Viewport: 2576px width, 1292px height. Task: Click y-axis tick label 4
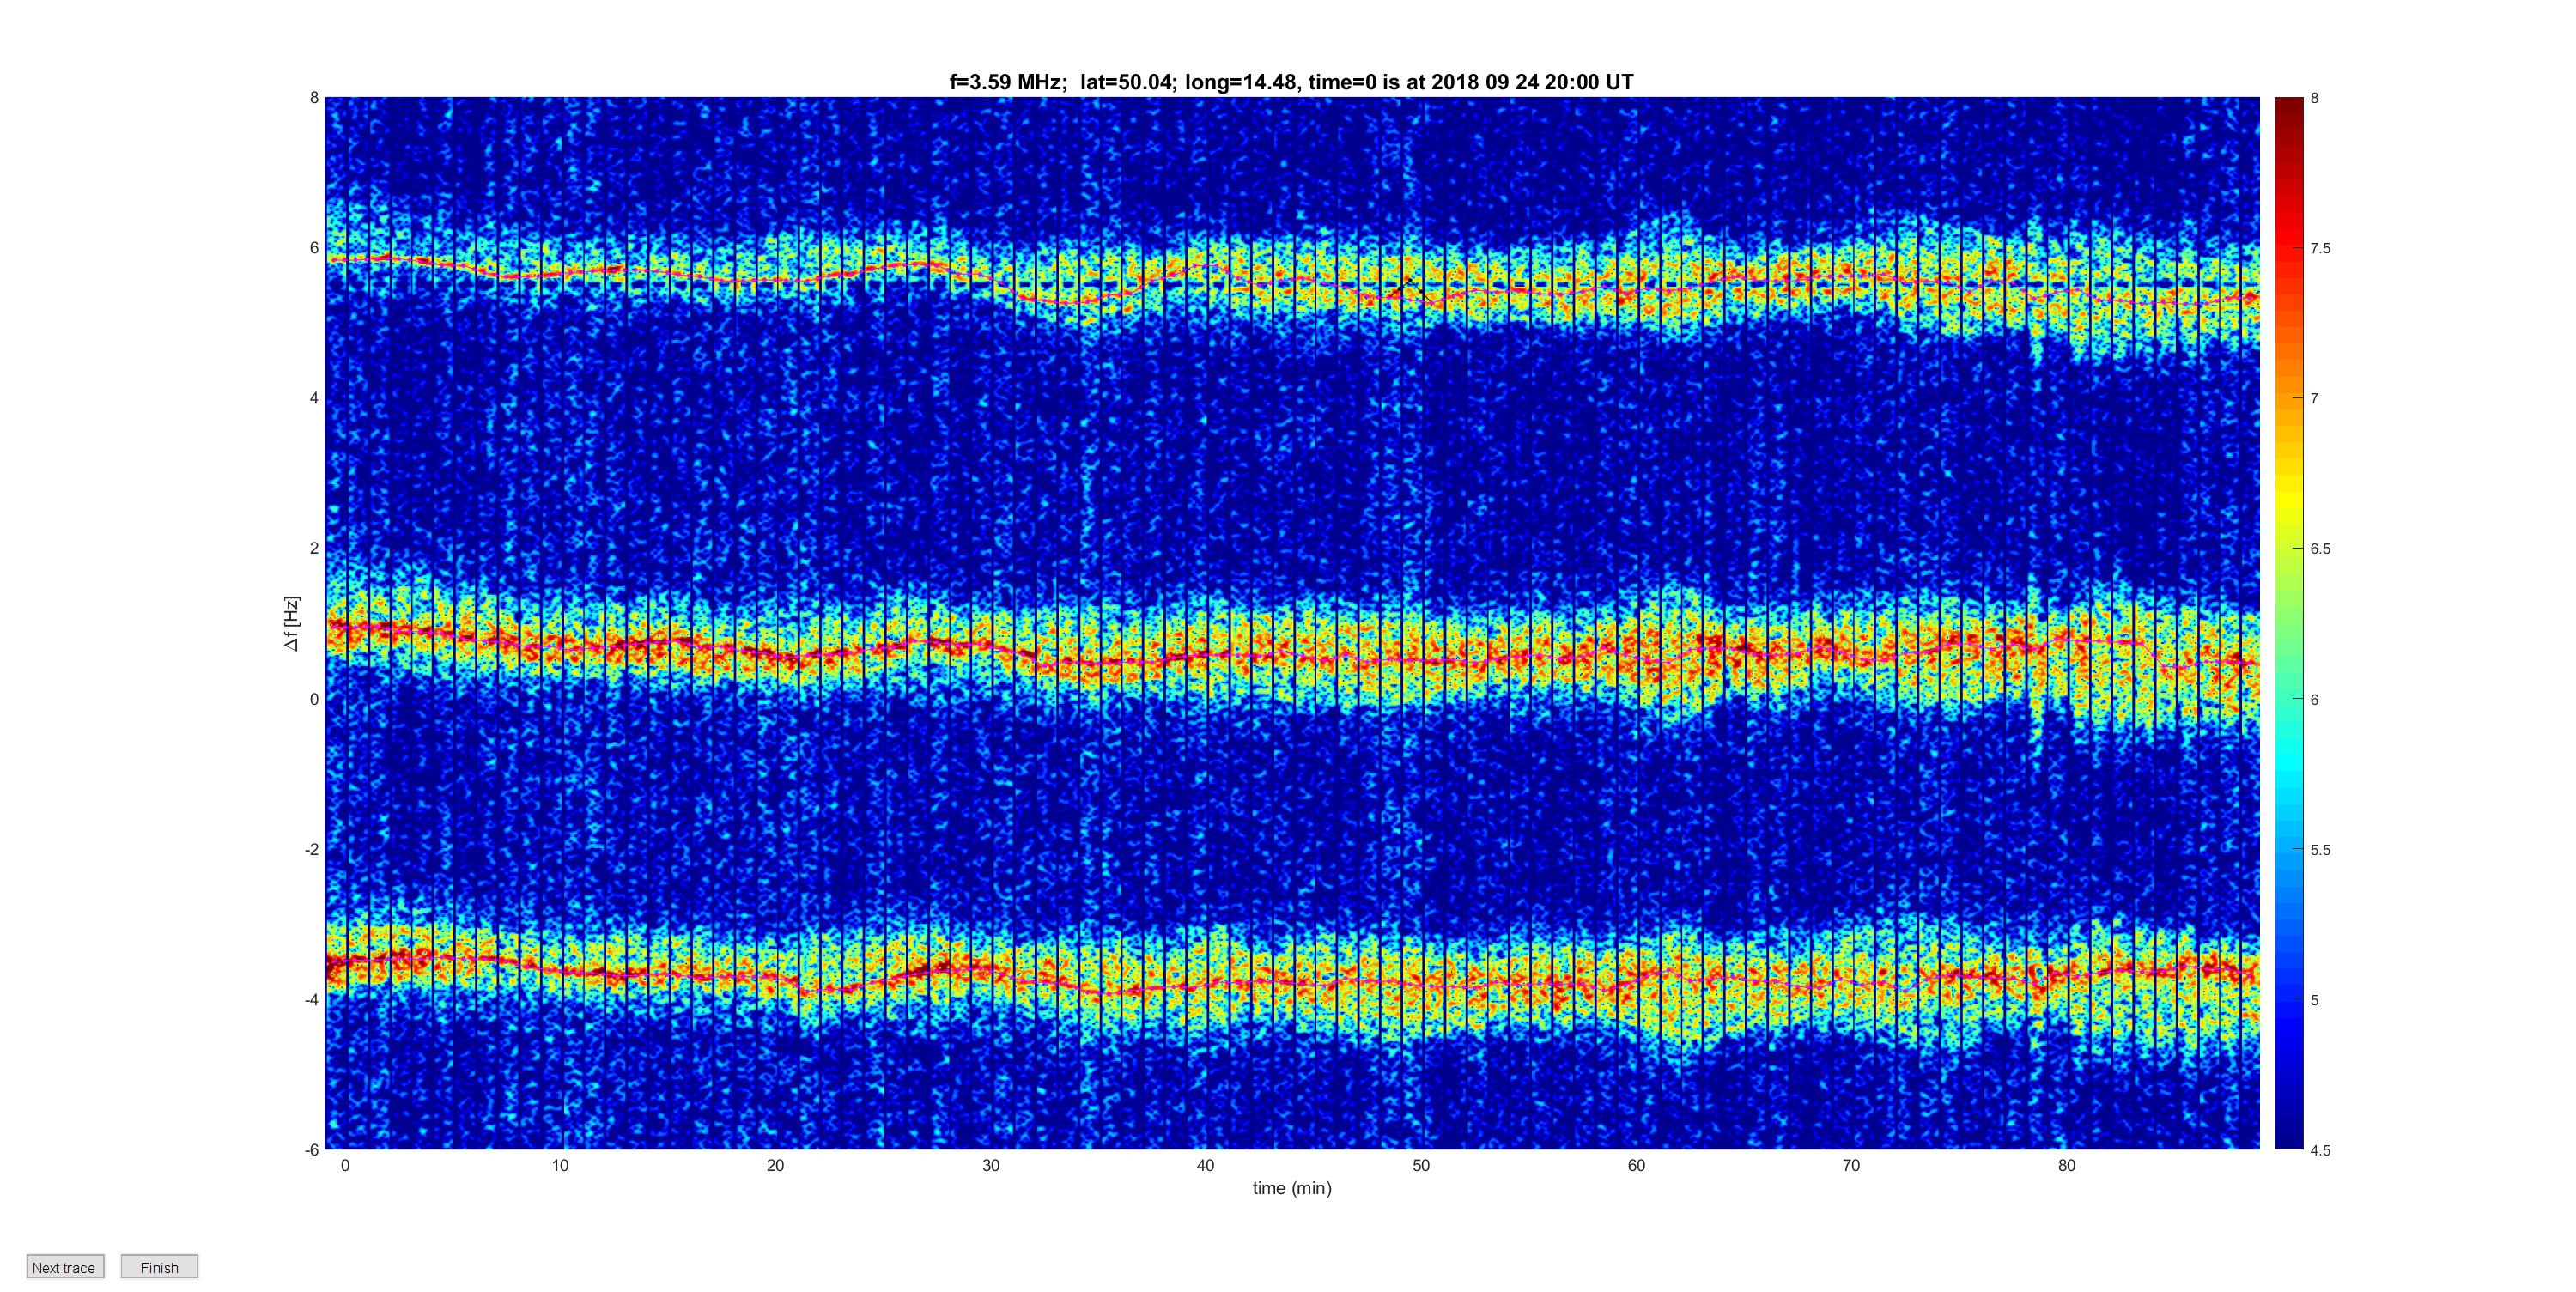(314, 398)
